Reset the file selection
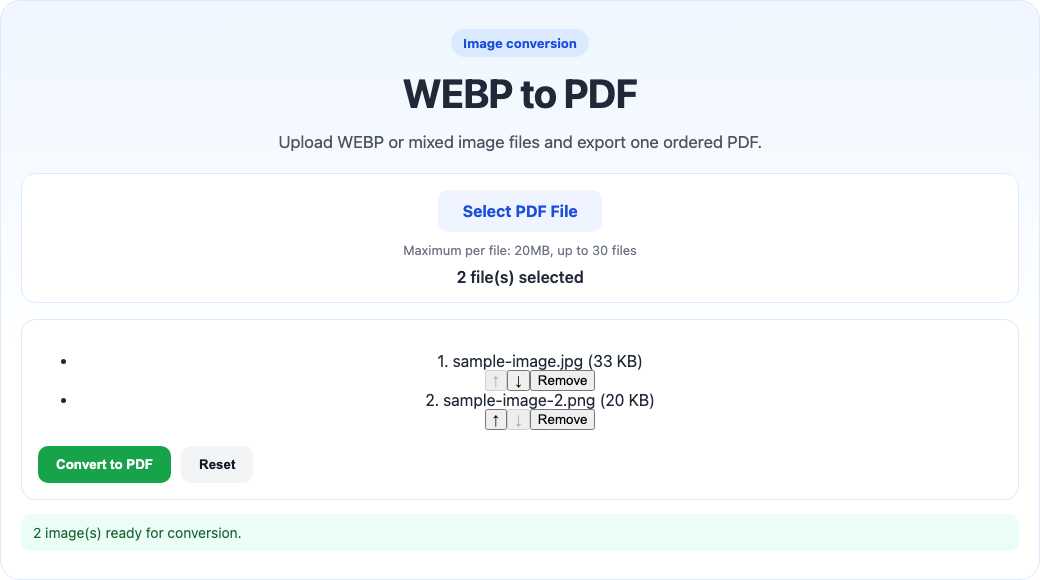 (x=216, y=464)
